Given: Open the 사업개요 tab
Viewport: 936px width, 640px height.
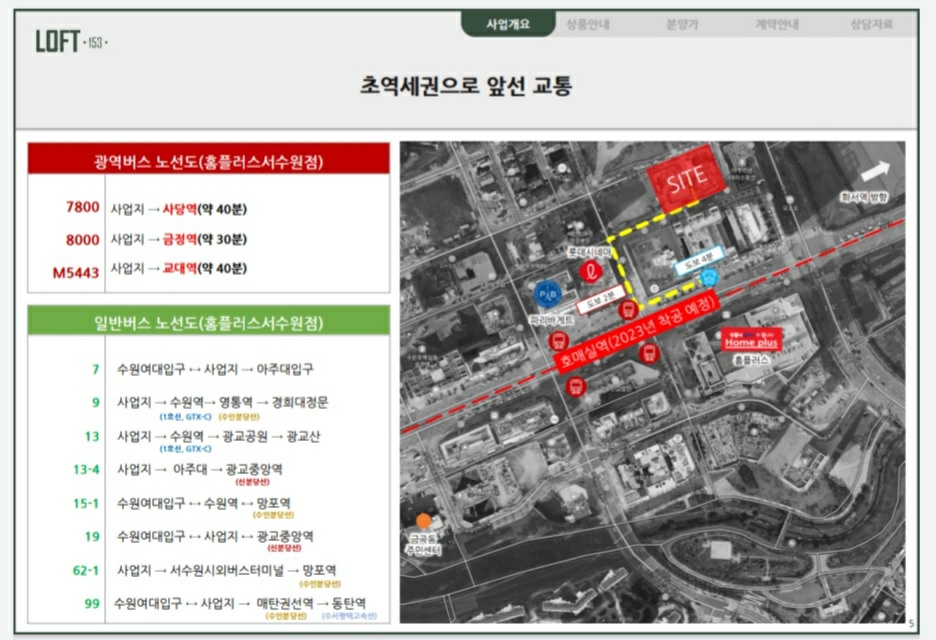Looking at the screenshot, I should (x=507, y=25).
